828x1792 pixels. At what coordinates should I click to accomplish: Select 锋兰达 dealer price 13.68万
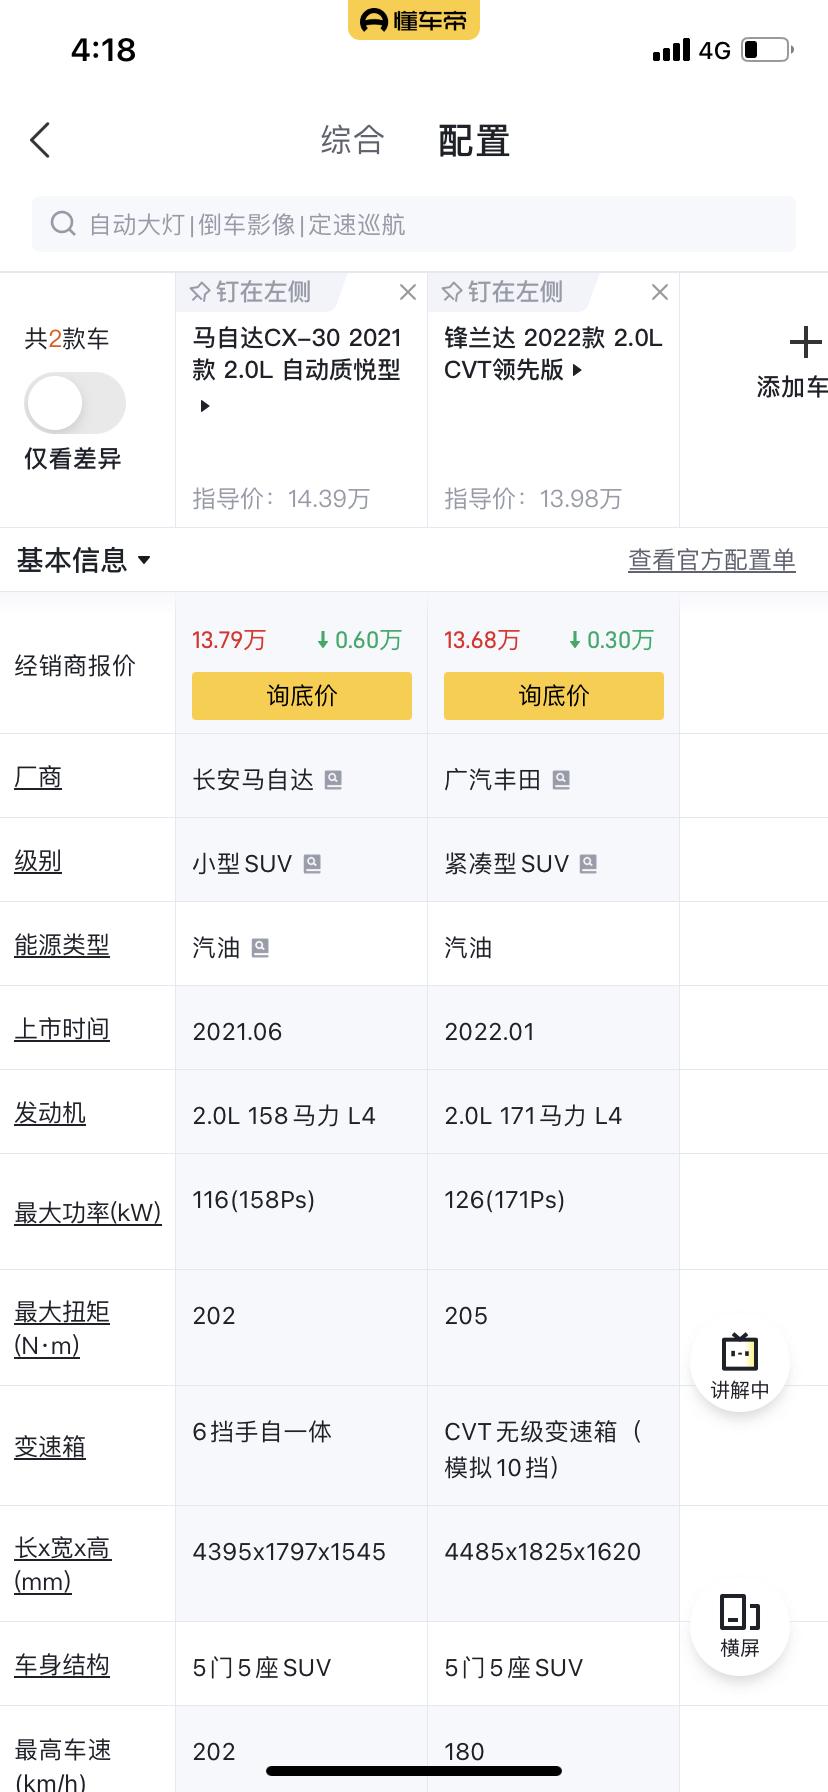[x=482, y=640]
